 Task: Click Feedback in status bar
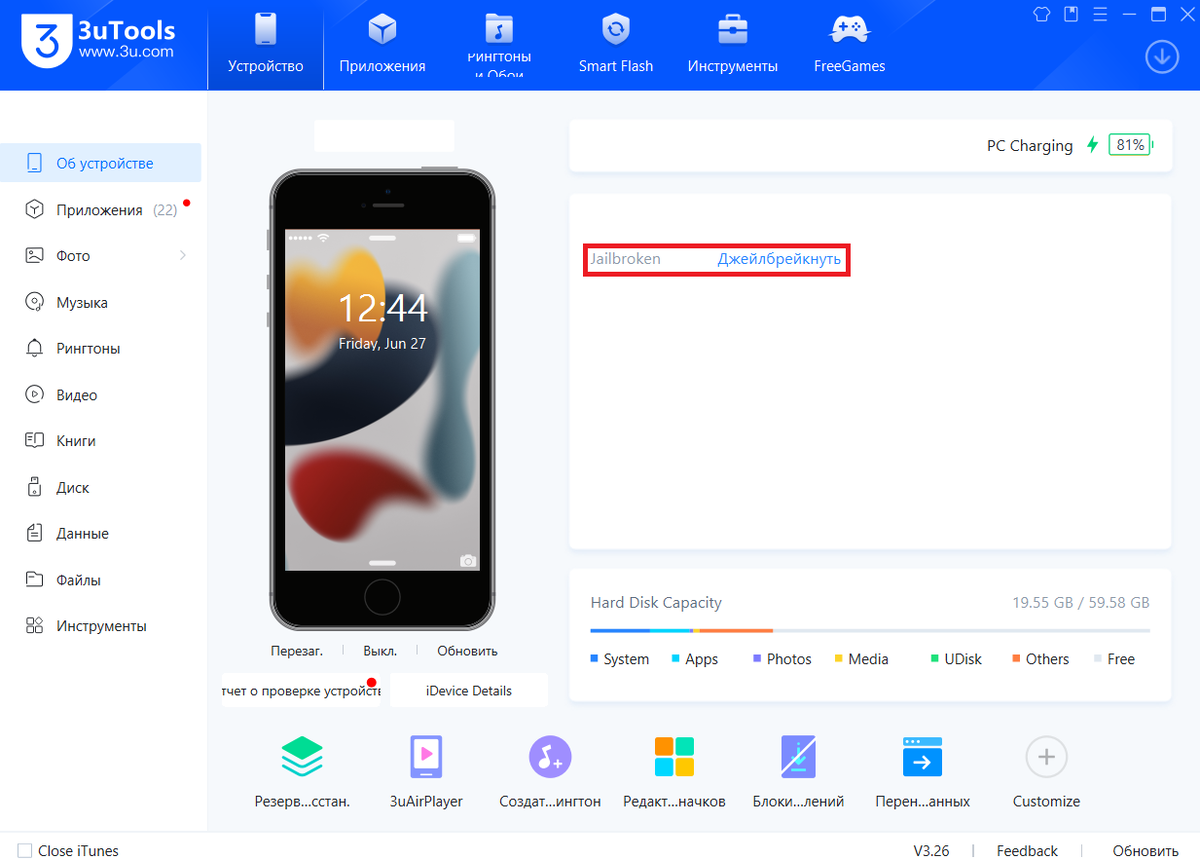tap(1027, 851)
